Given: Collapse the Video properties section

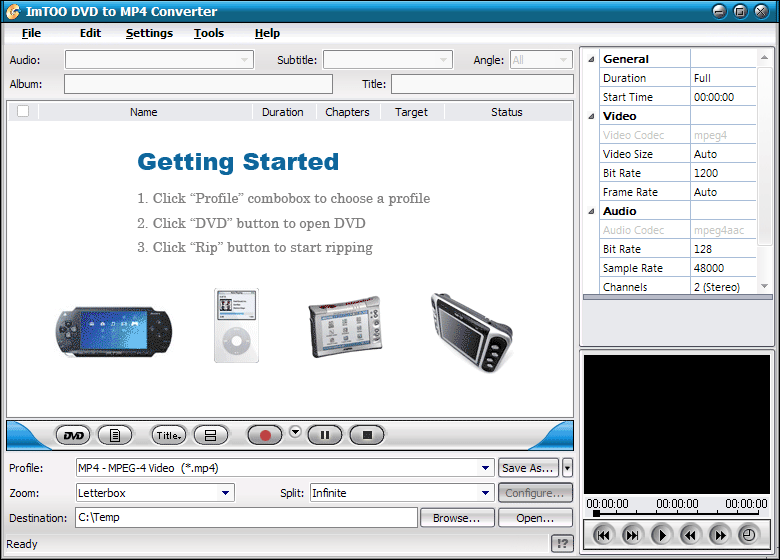Looking at the screenshot, I should tap(591, 116).
